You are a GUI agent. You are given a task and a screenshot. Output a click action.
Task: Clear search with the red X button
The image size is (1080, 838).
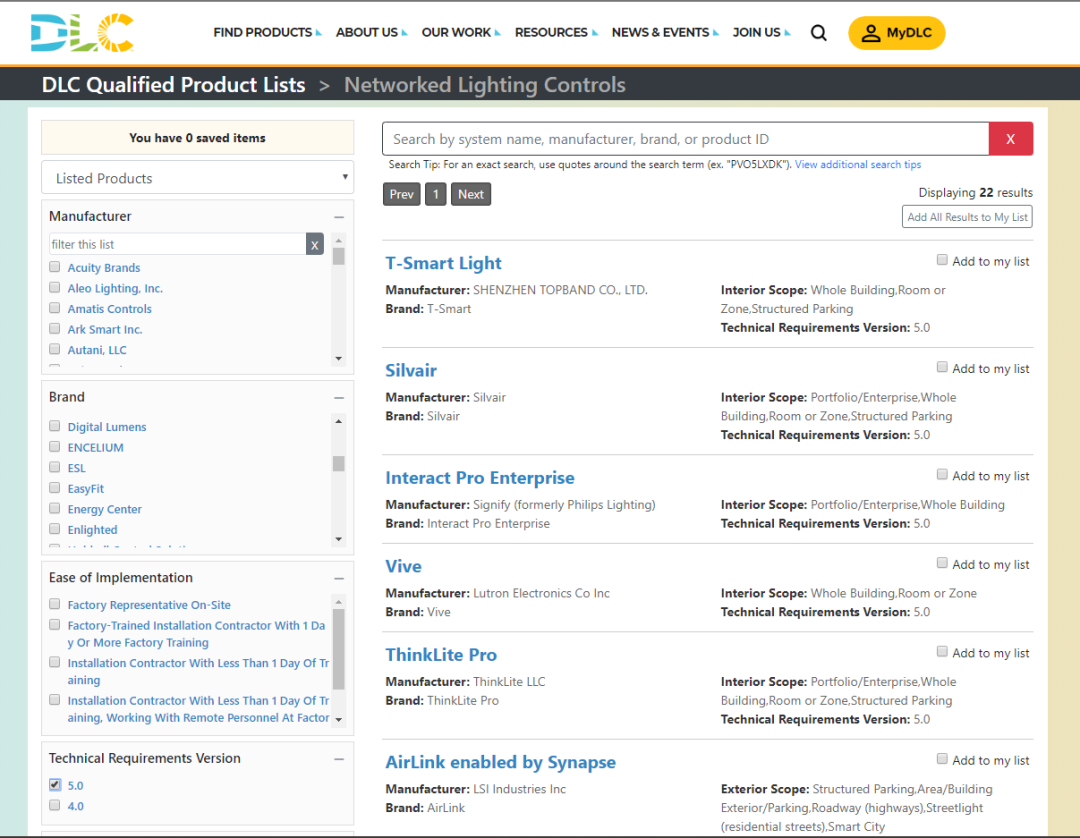[1010, 139]
